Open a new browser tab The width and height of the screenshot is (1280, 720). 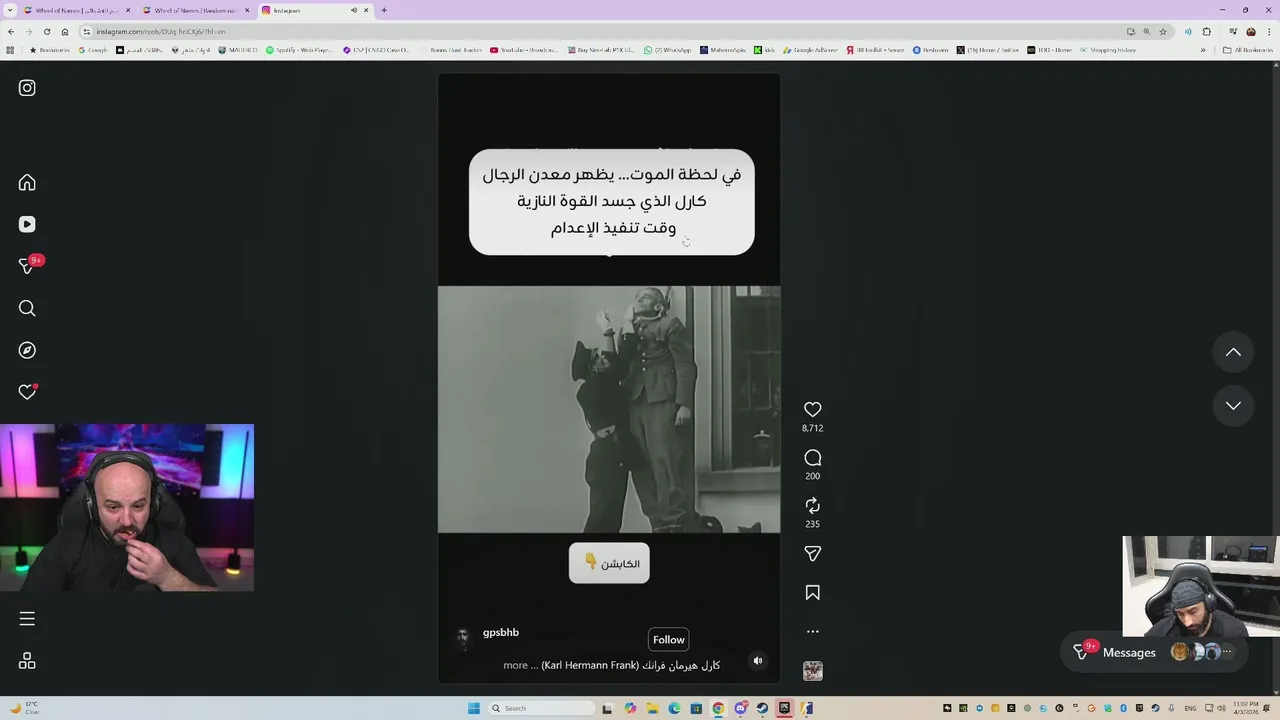pos(384,10)
